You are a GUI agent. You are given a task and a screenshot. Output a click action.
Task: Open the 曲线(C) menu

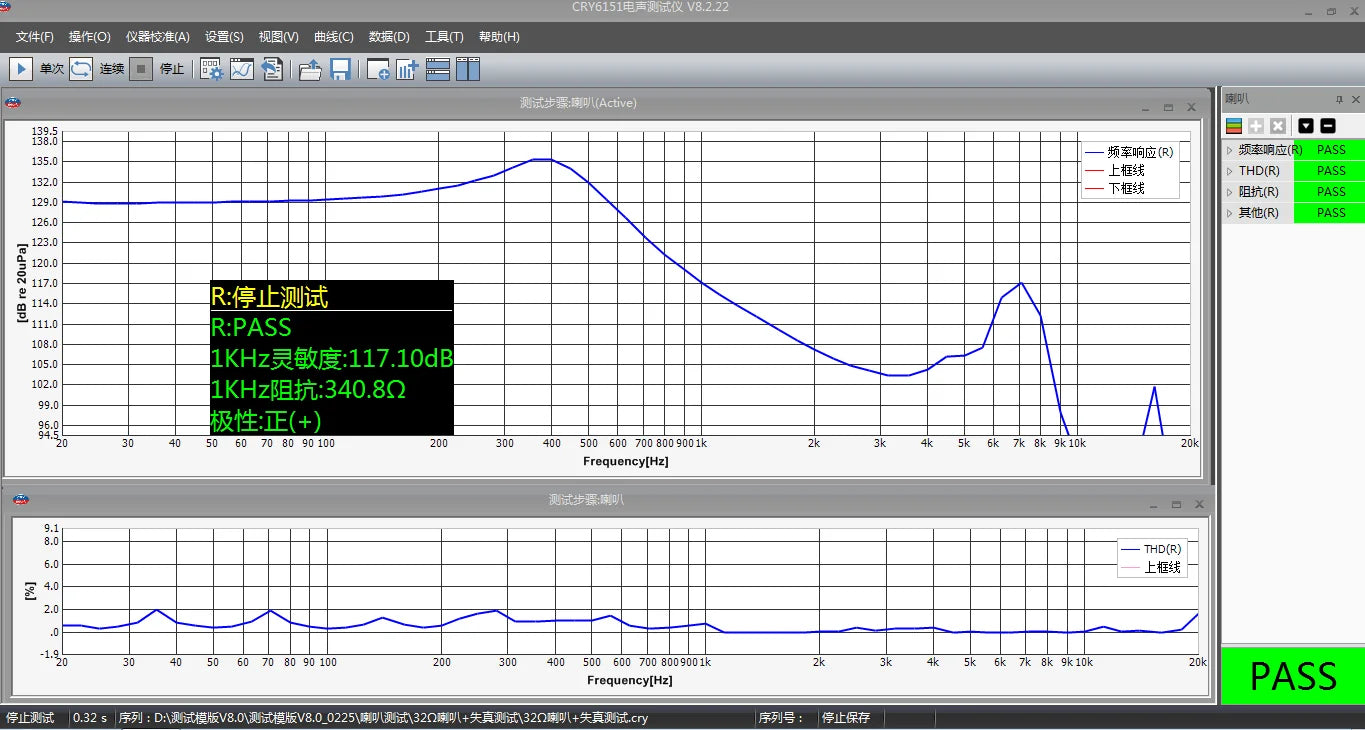click(x=333, y=37)
